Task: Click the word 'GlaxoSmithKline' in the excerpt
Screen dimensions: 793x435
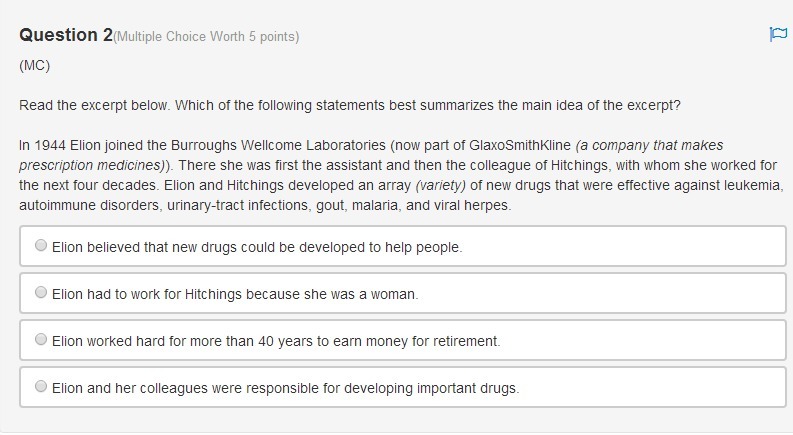Action: tap(520, 146)
